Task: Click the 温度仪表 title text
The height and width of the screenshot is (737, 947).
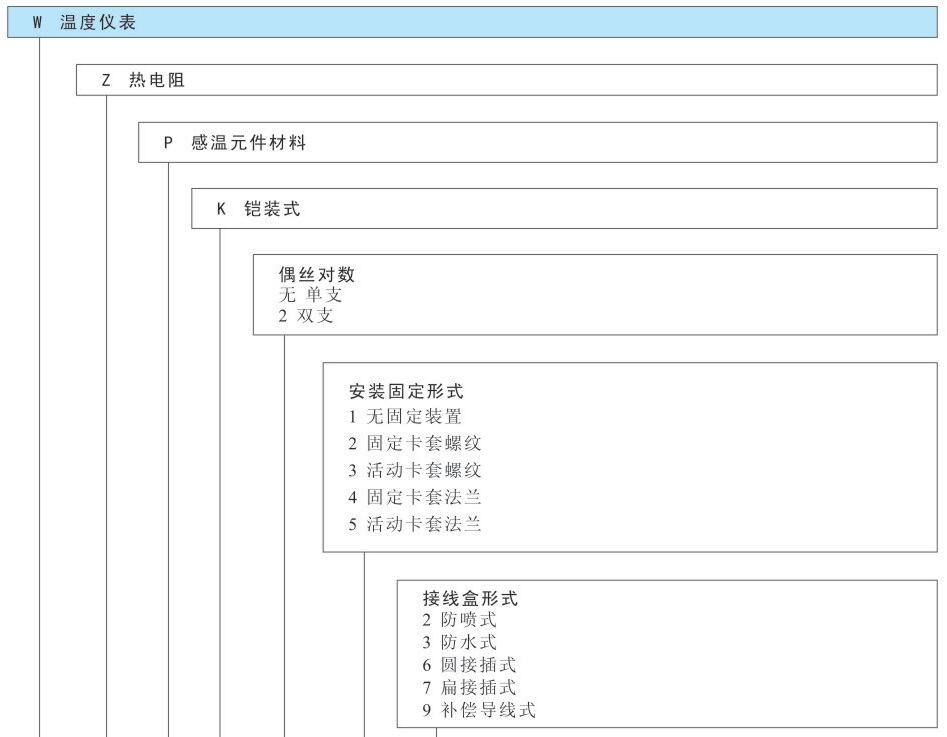Action: tap(98, 23)
